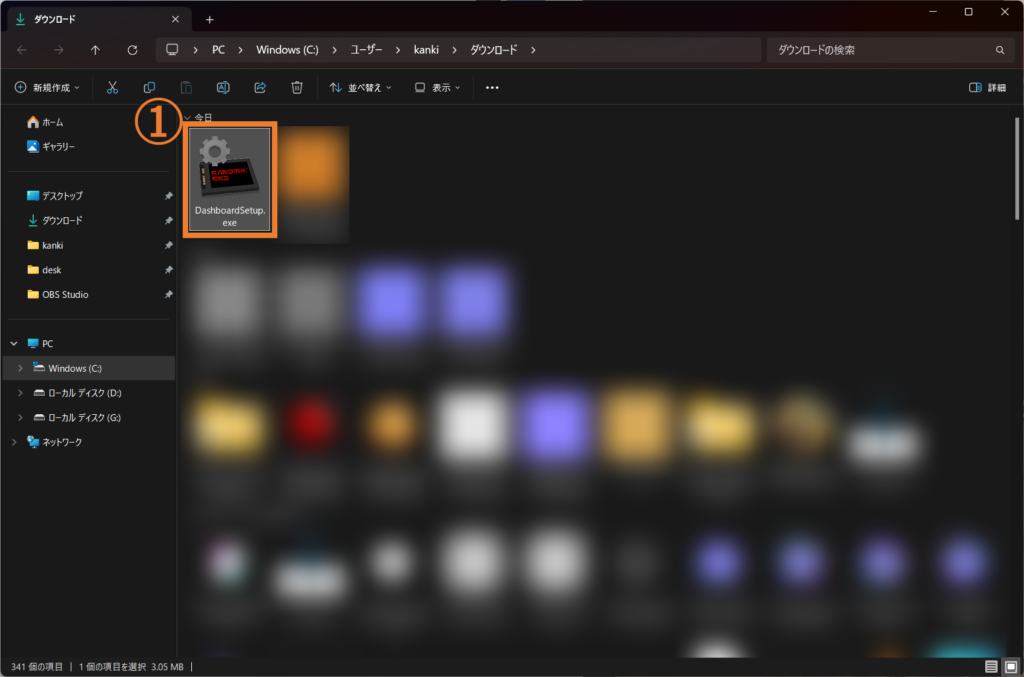Switch to details list view in status bar
This screenshot has height=677, width=1024.
point(991,666)
